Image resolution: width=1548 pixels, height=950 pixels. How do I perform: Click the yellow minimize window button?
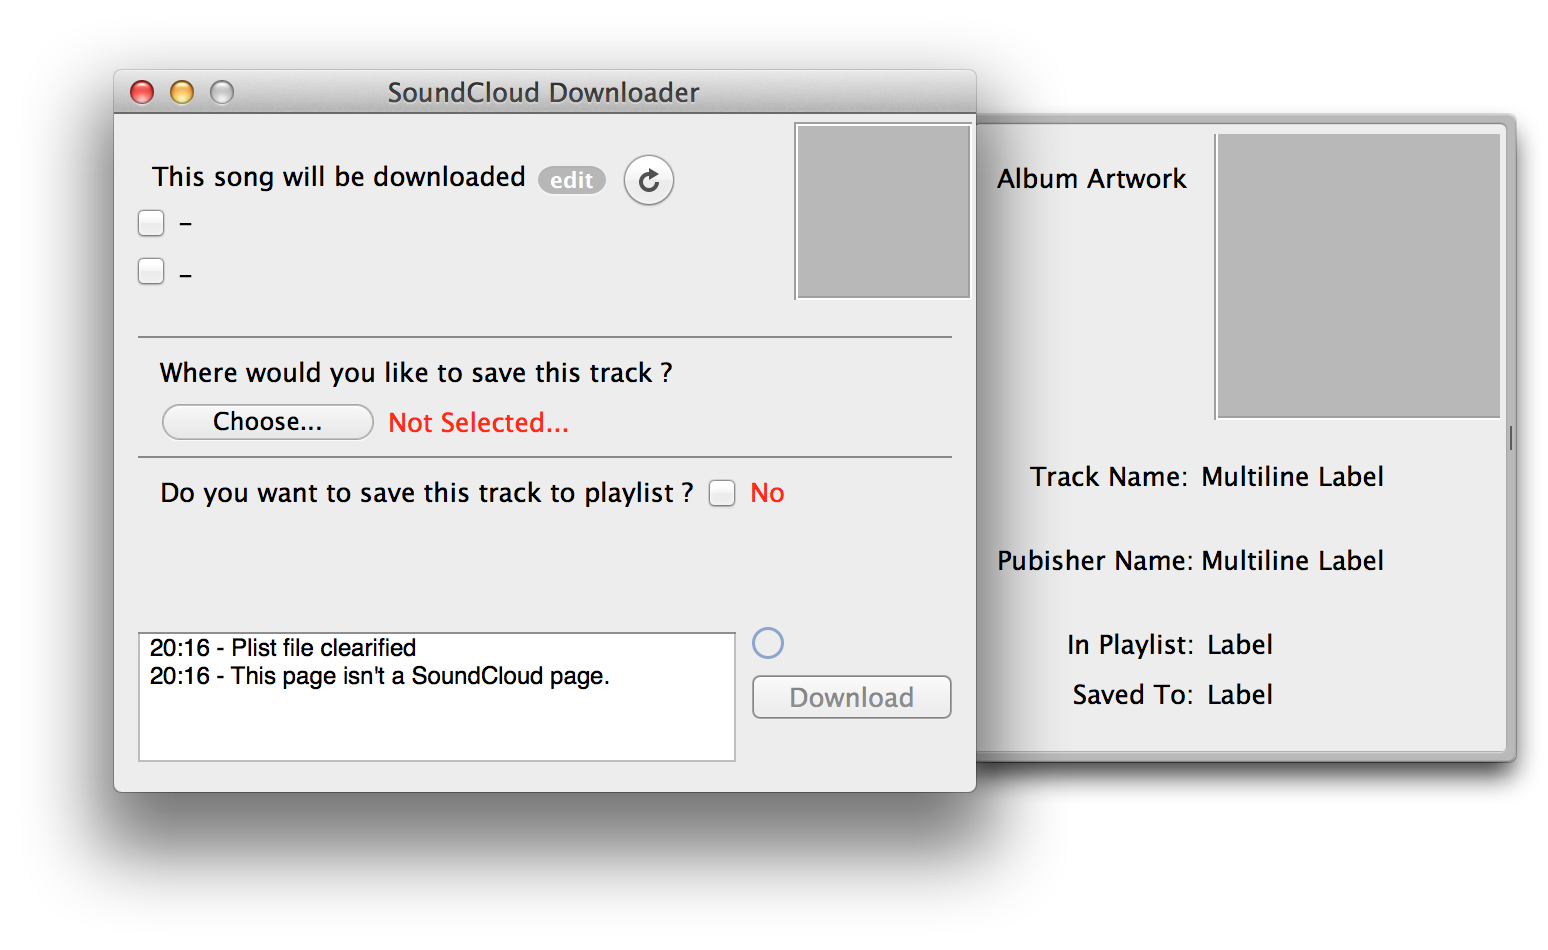pos(182,93)
